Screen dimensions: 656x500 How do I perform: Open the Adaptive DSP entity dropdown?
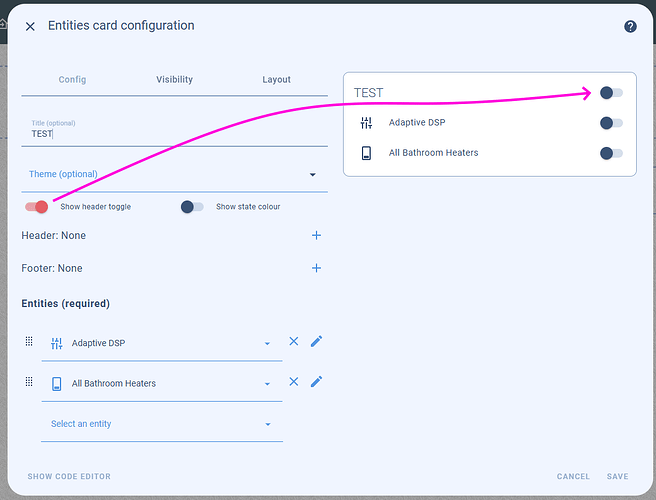162,344
